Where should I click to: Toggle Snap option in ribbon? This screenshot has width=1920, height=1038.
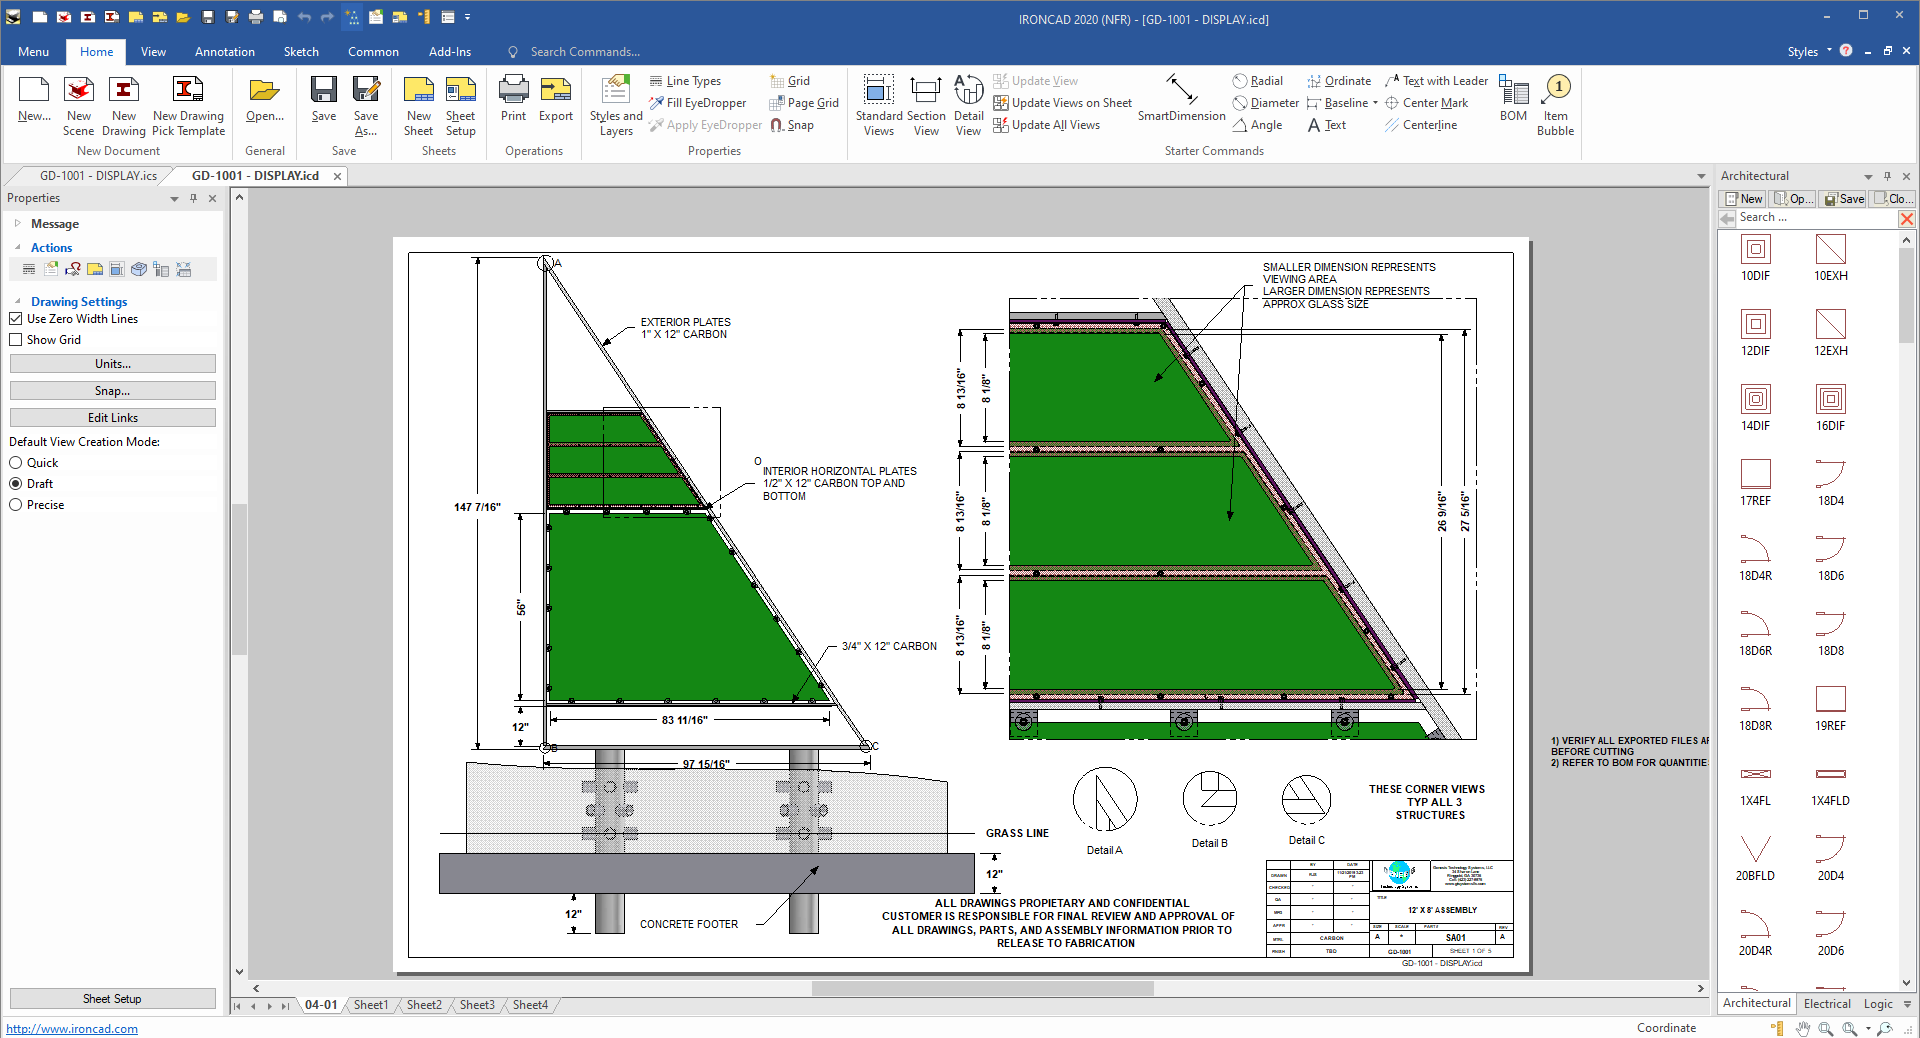click(x=792, y=125)
